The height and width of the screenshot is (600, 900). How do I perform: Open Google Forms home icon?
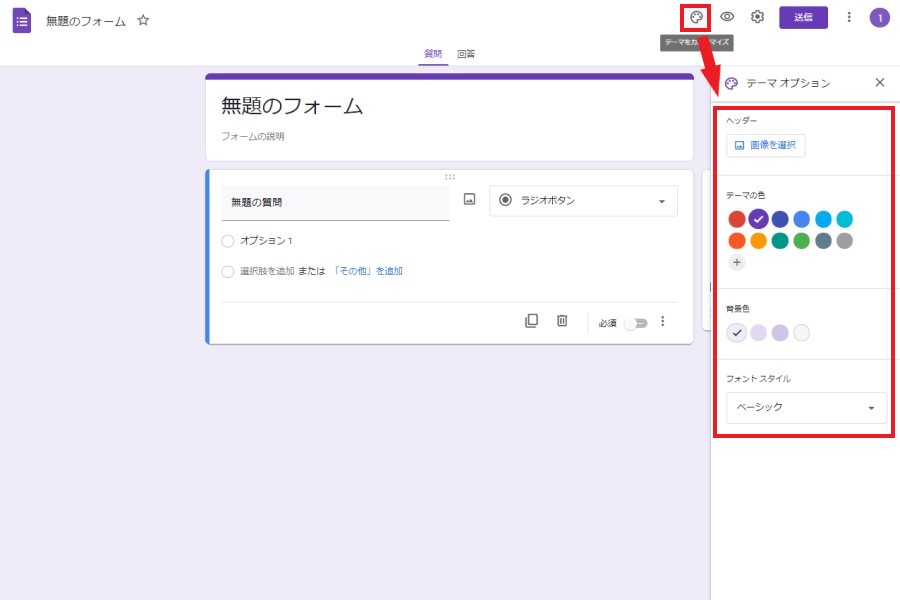coord(22,20)
